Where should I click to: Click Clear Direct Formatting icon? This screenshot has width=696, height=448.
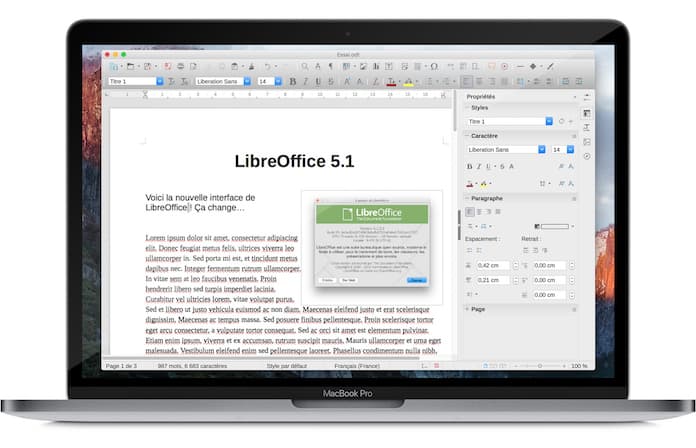pyautogui.click(x=376, y=81)
